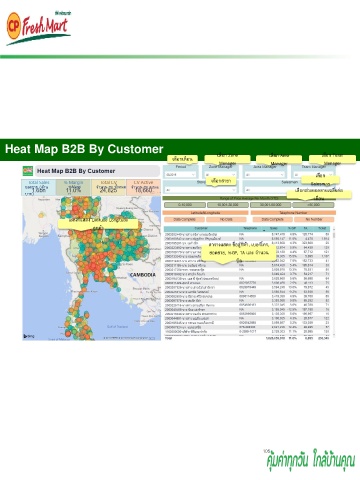
Task: Click the sort arrow in the table header
Action: click(264, 230)
